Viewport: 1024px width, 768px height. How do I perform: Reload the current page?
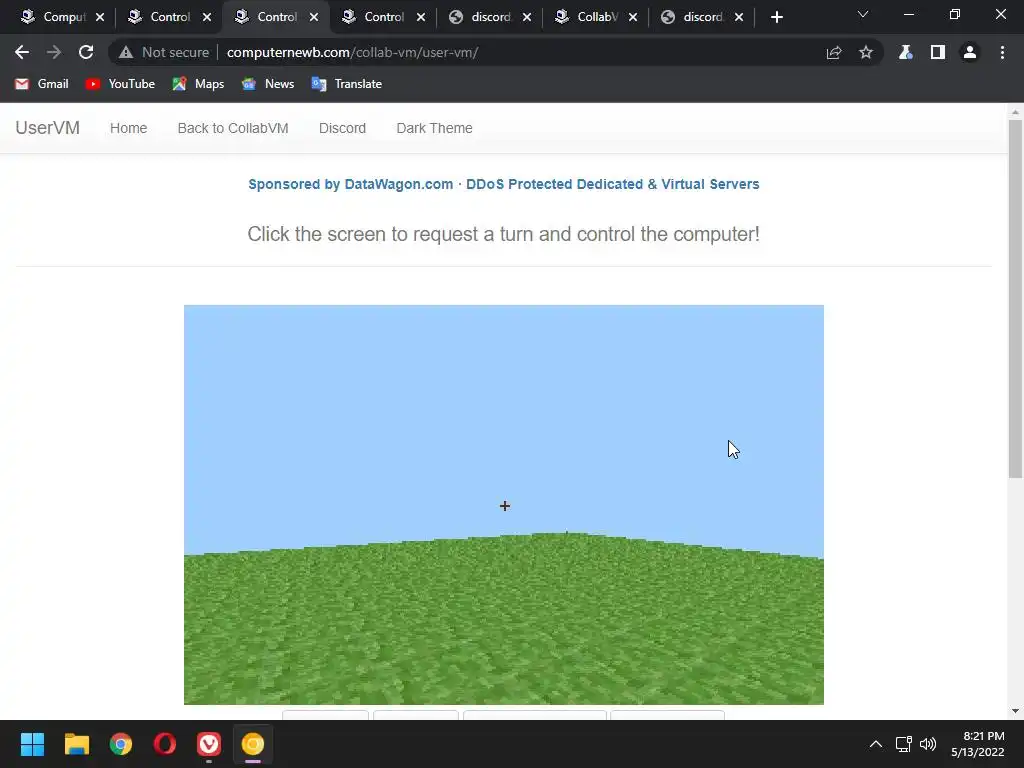86,52
